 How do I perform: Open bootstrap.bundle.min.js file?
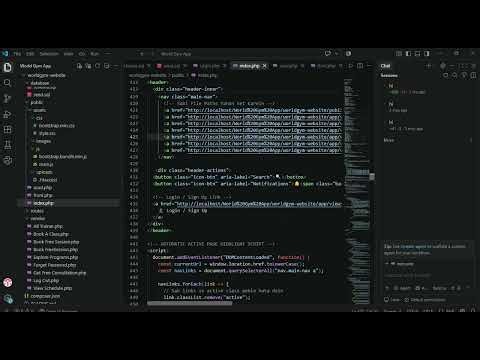pos(63,156)
